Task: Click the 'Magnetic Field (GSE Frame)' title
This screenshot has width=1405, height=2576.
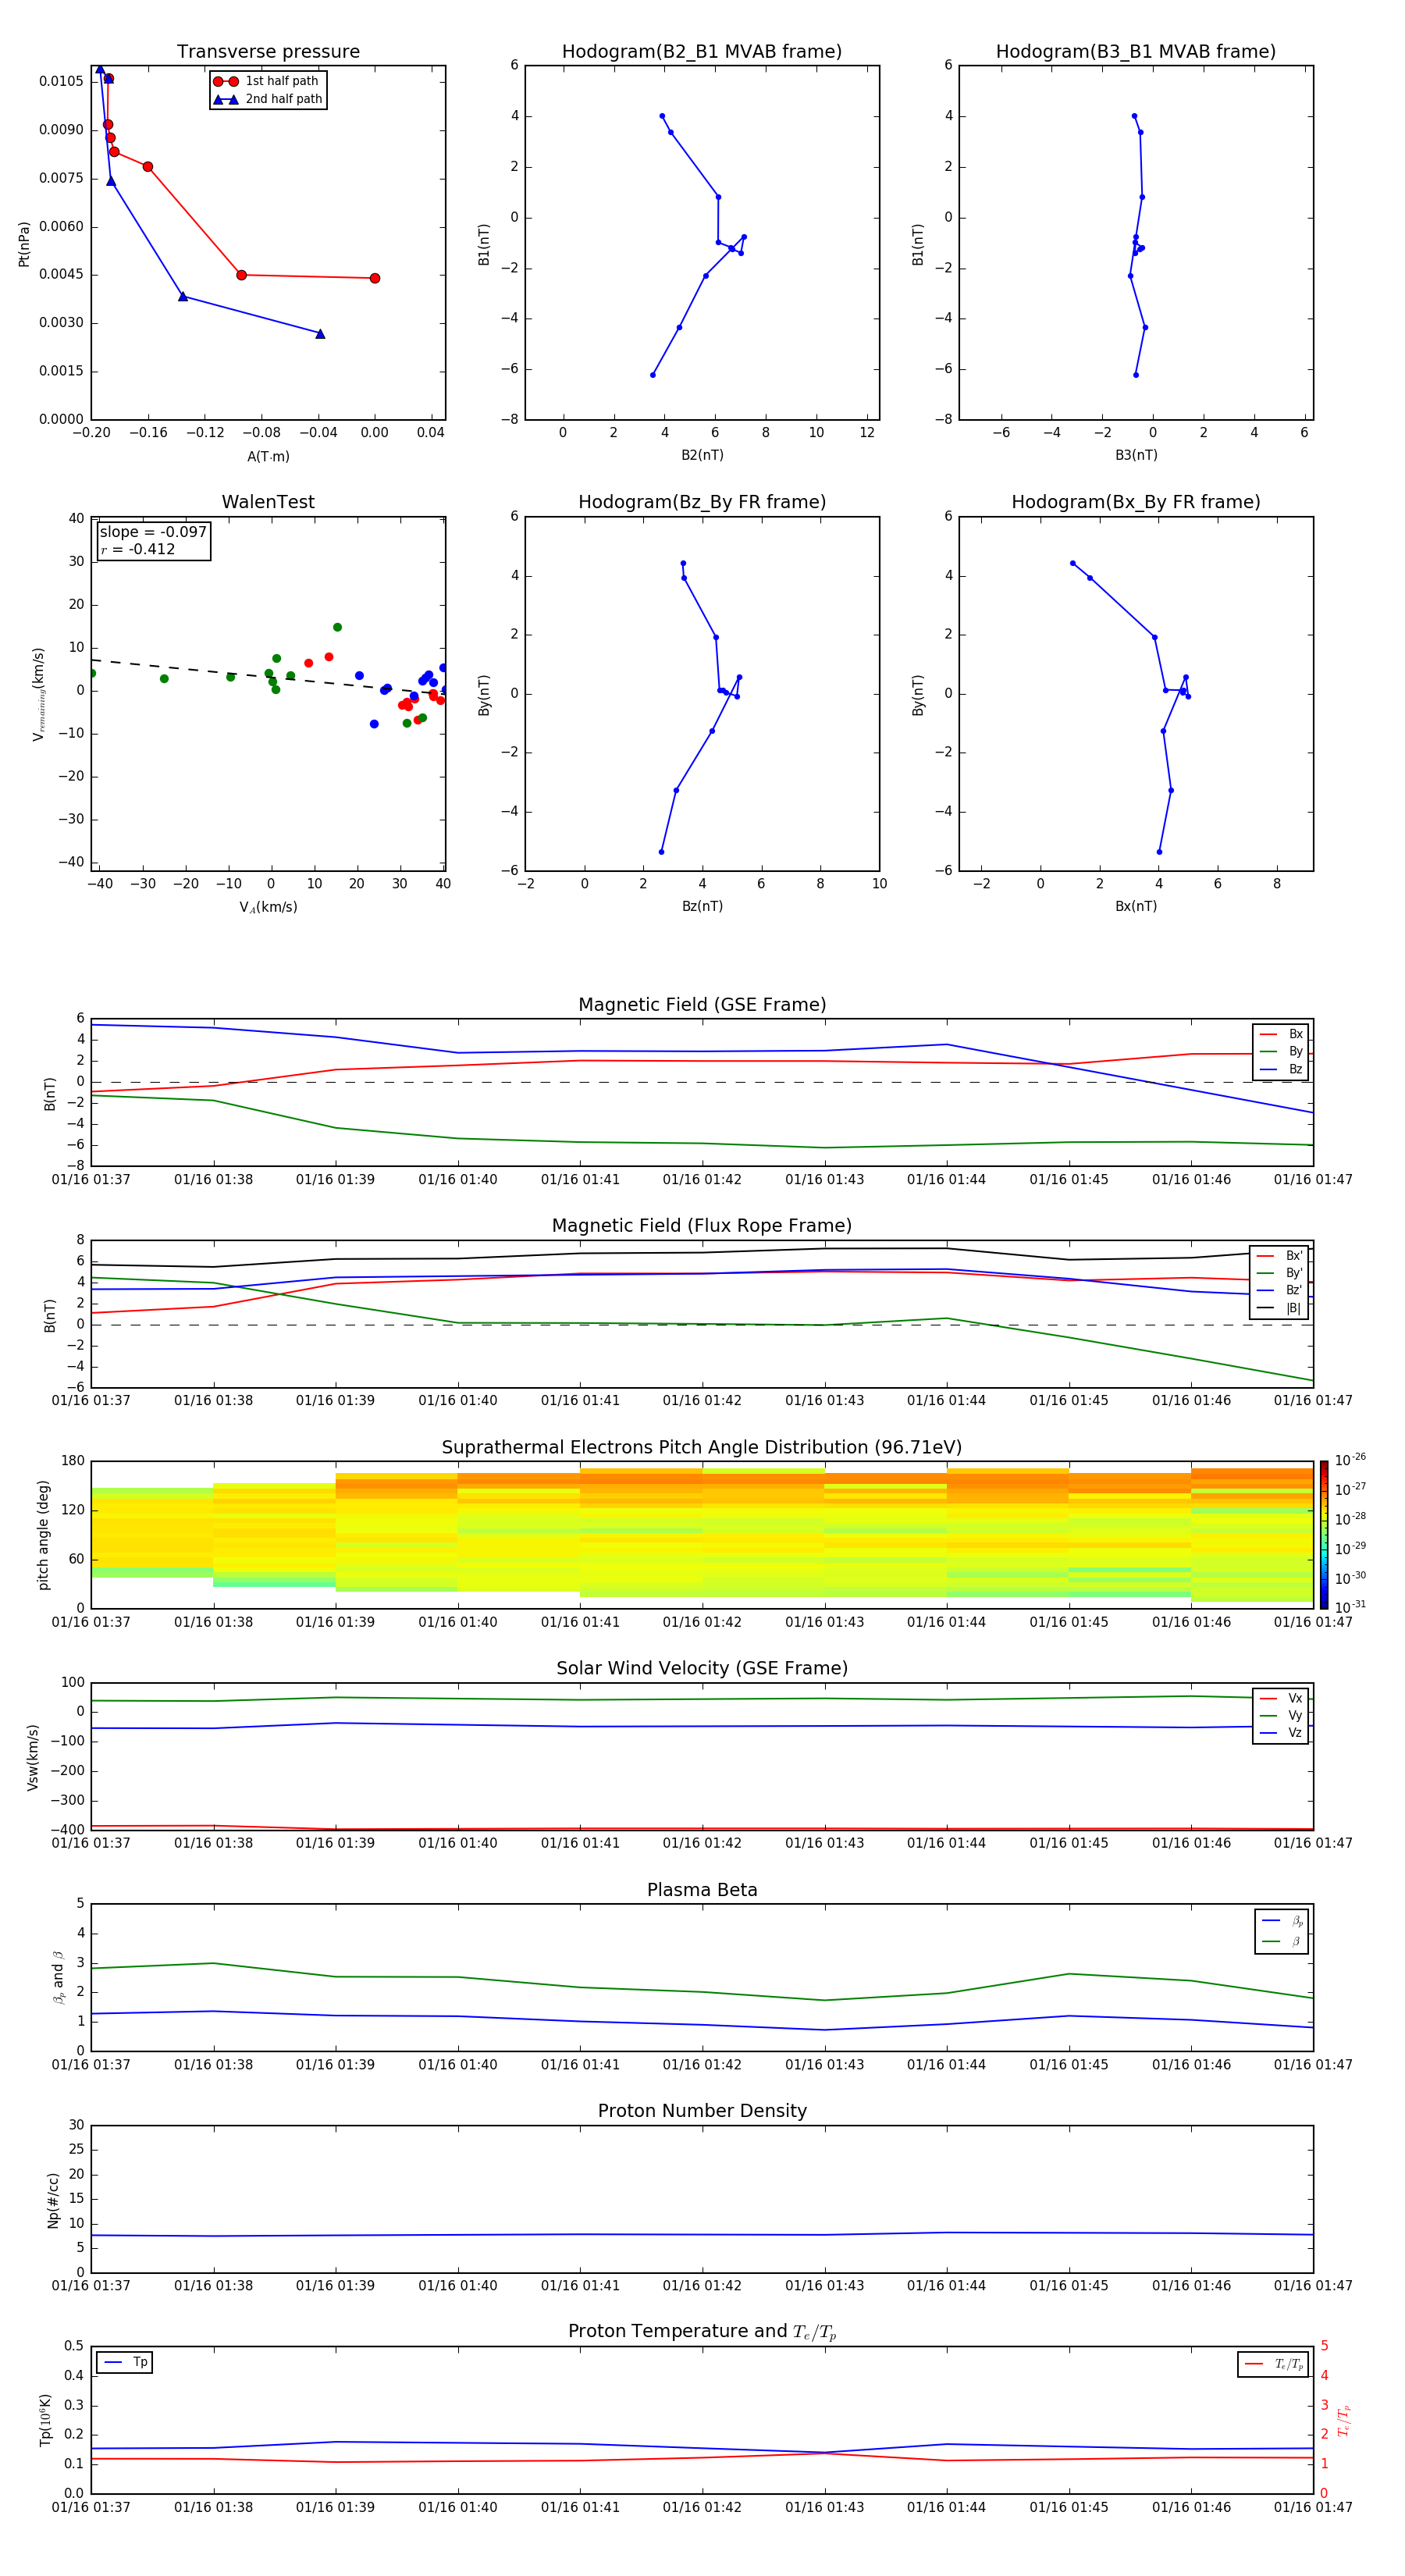Action: click(702, 1005)
